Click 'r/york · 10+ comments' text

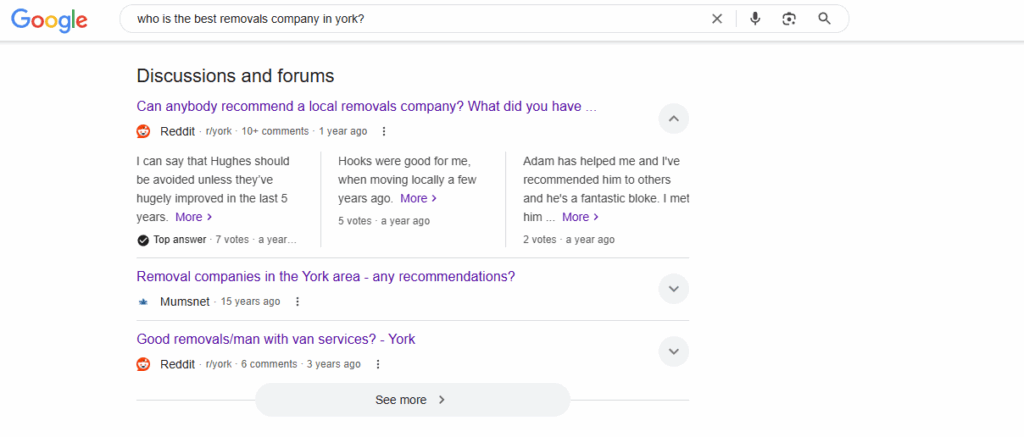click(x=257, y=131)
